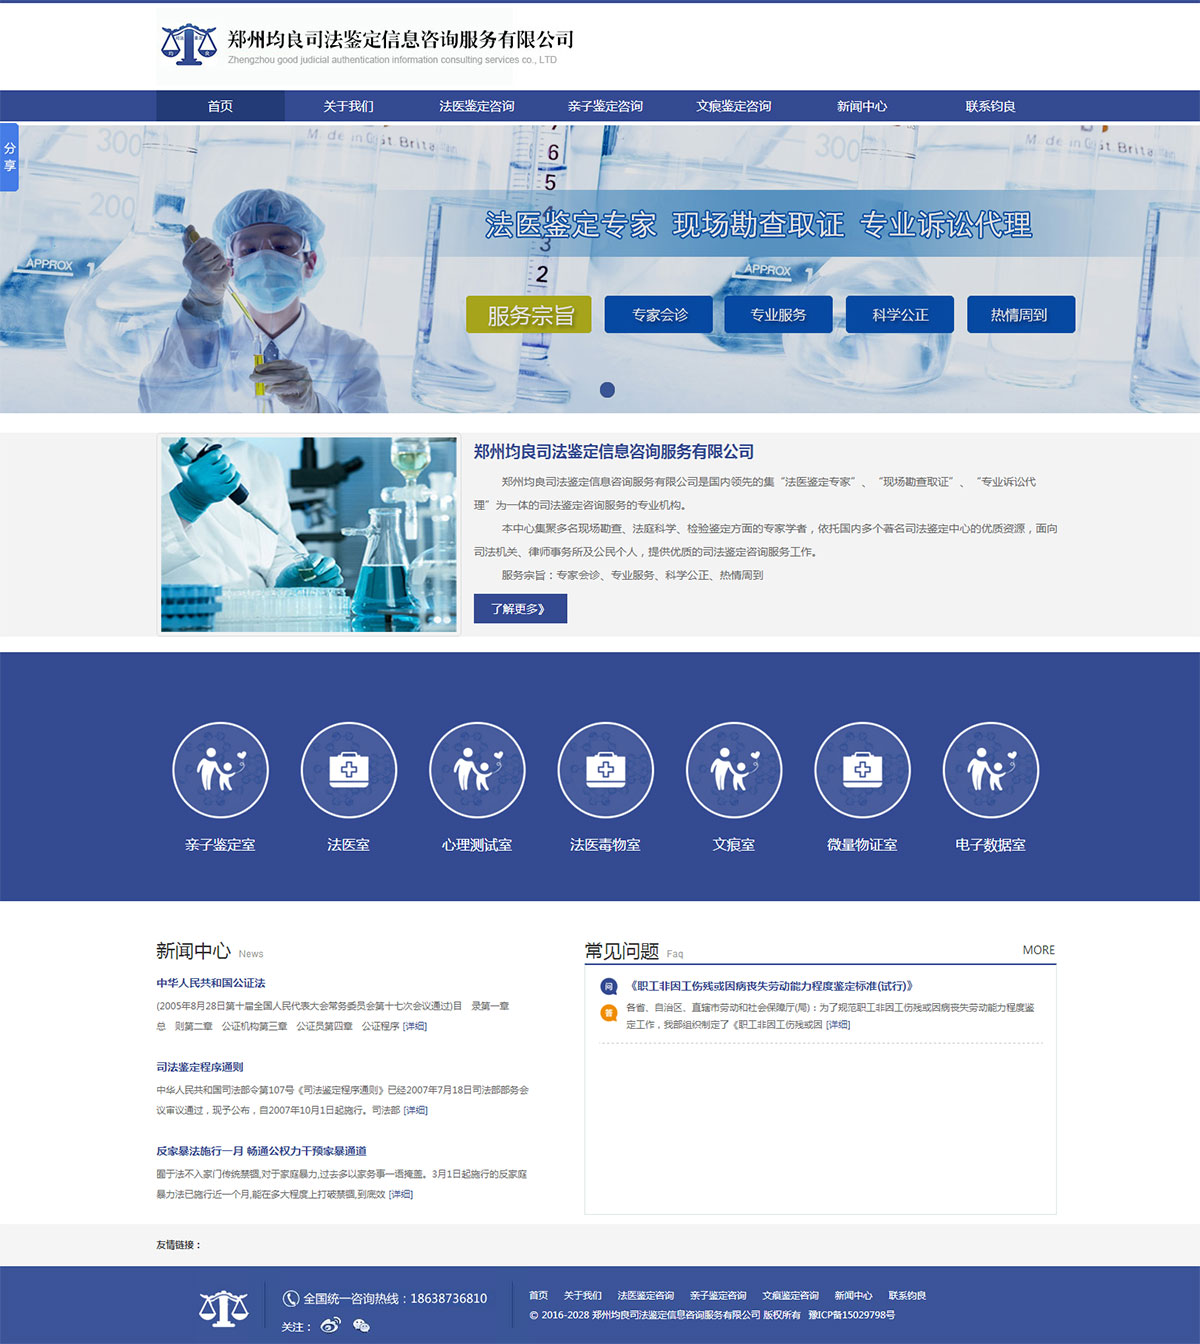This screenshot has height=1344, width=1200.
Task: Open 联系钧良 in the top navigation
Action: (x=990, y=106)
